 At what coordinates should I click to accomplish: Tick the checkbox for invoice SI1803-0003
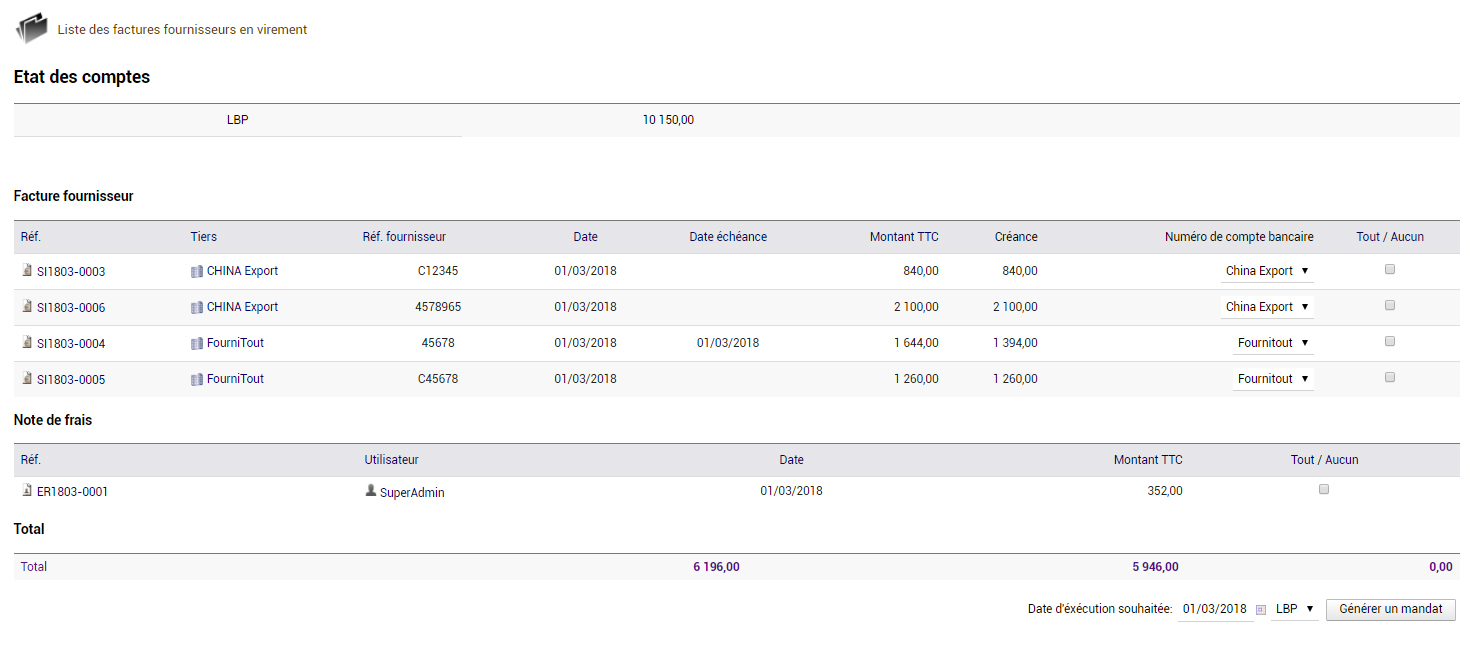point(1390,269)
